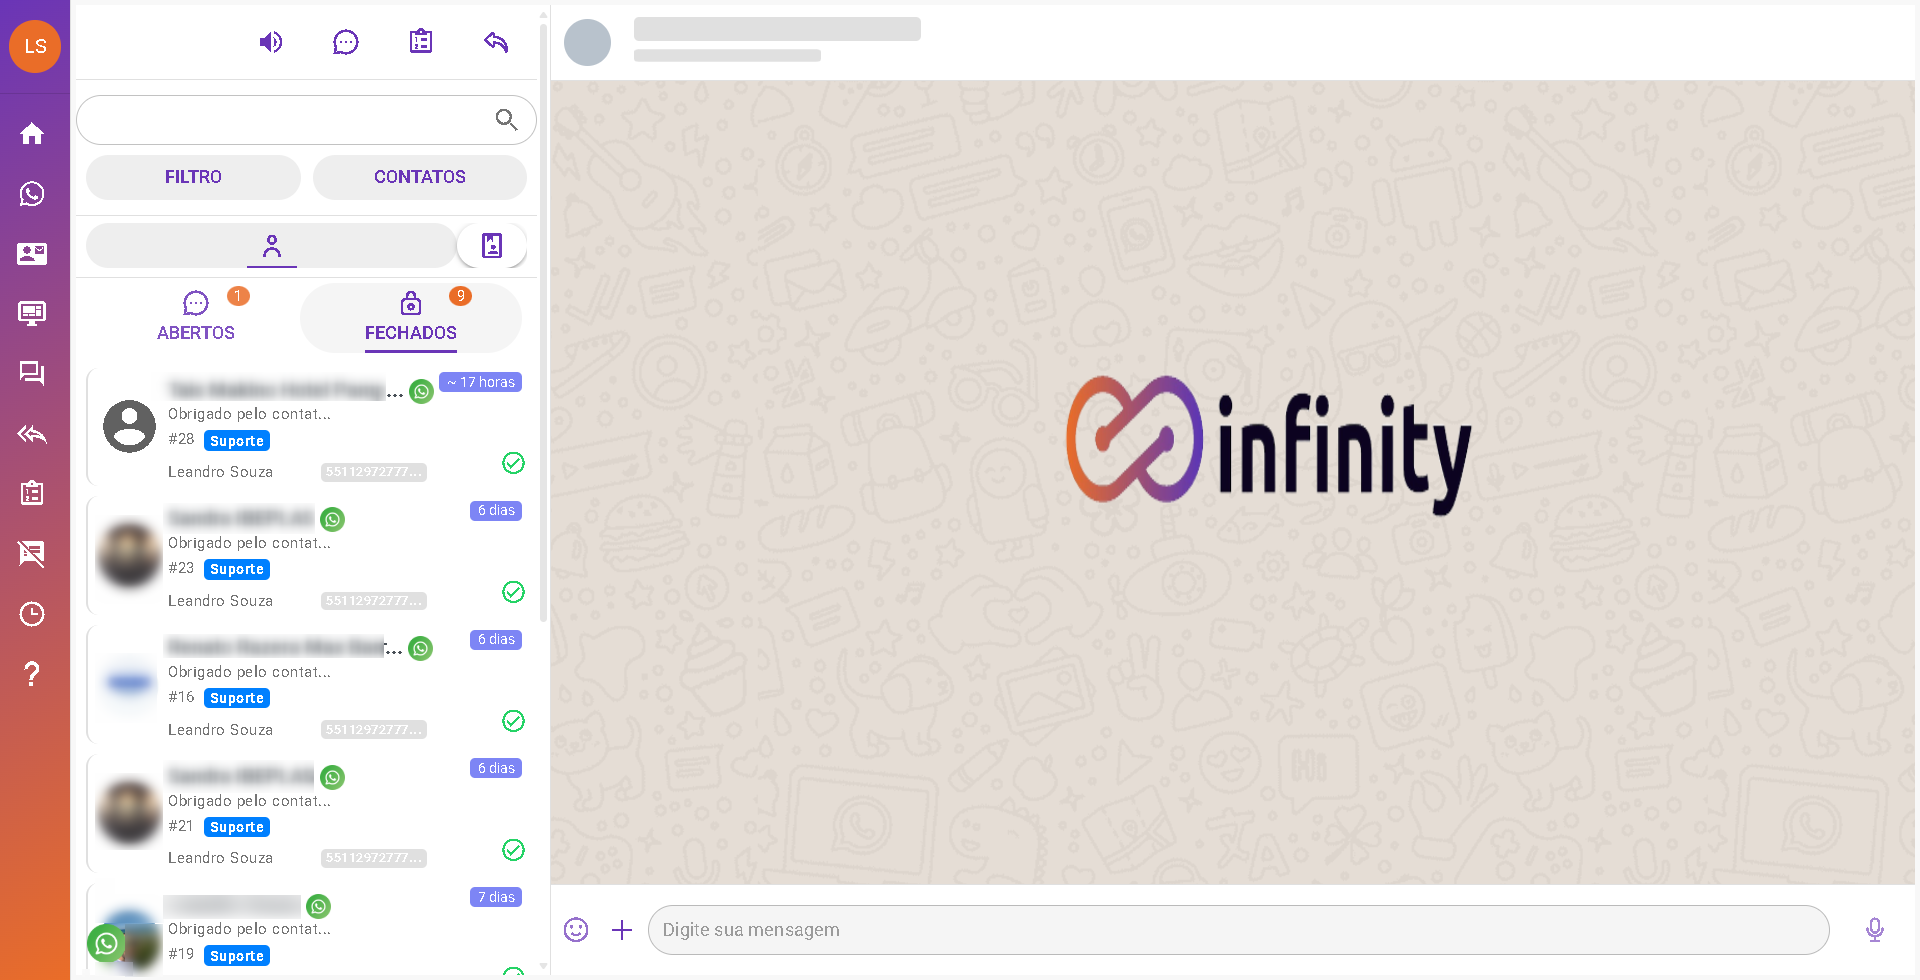Open the chat bubble icon in top toolbar
Viewport: 1920px width, 980px height.
point(346,42)
